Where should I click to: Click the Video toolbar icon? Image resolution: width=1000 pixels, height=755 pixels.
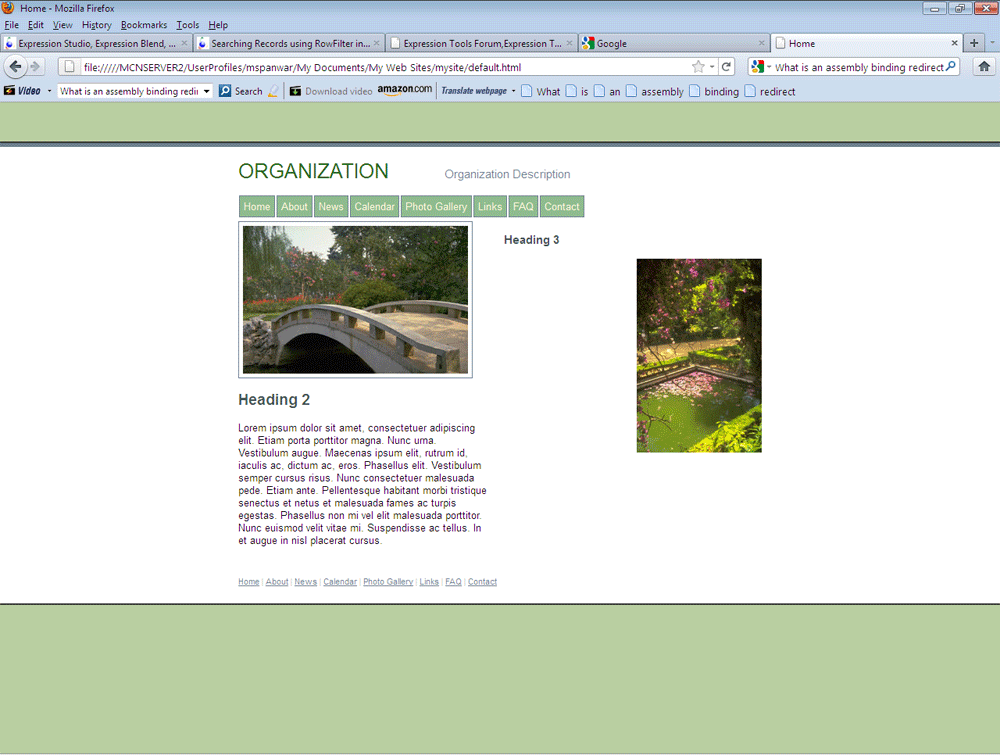coord(22,91)
